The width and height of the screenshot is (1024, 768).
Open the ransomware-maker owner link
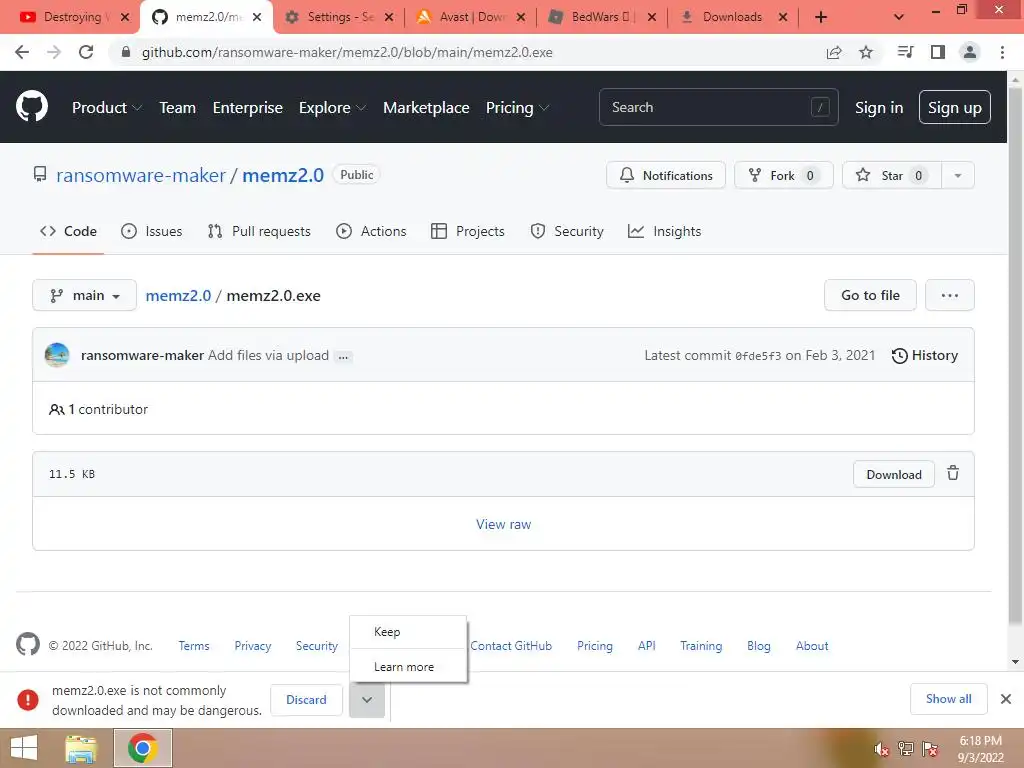[140, 175]
